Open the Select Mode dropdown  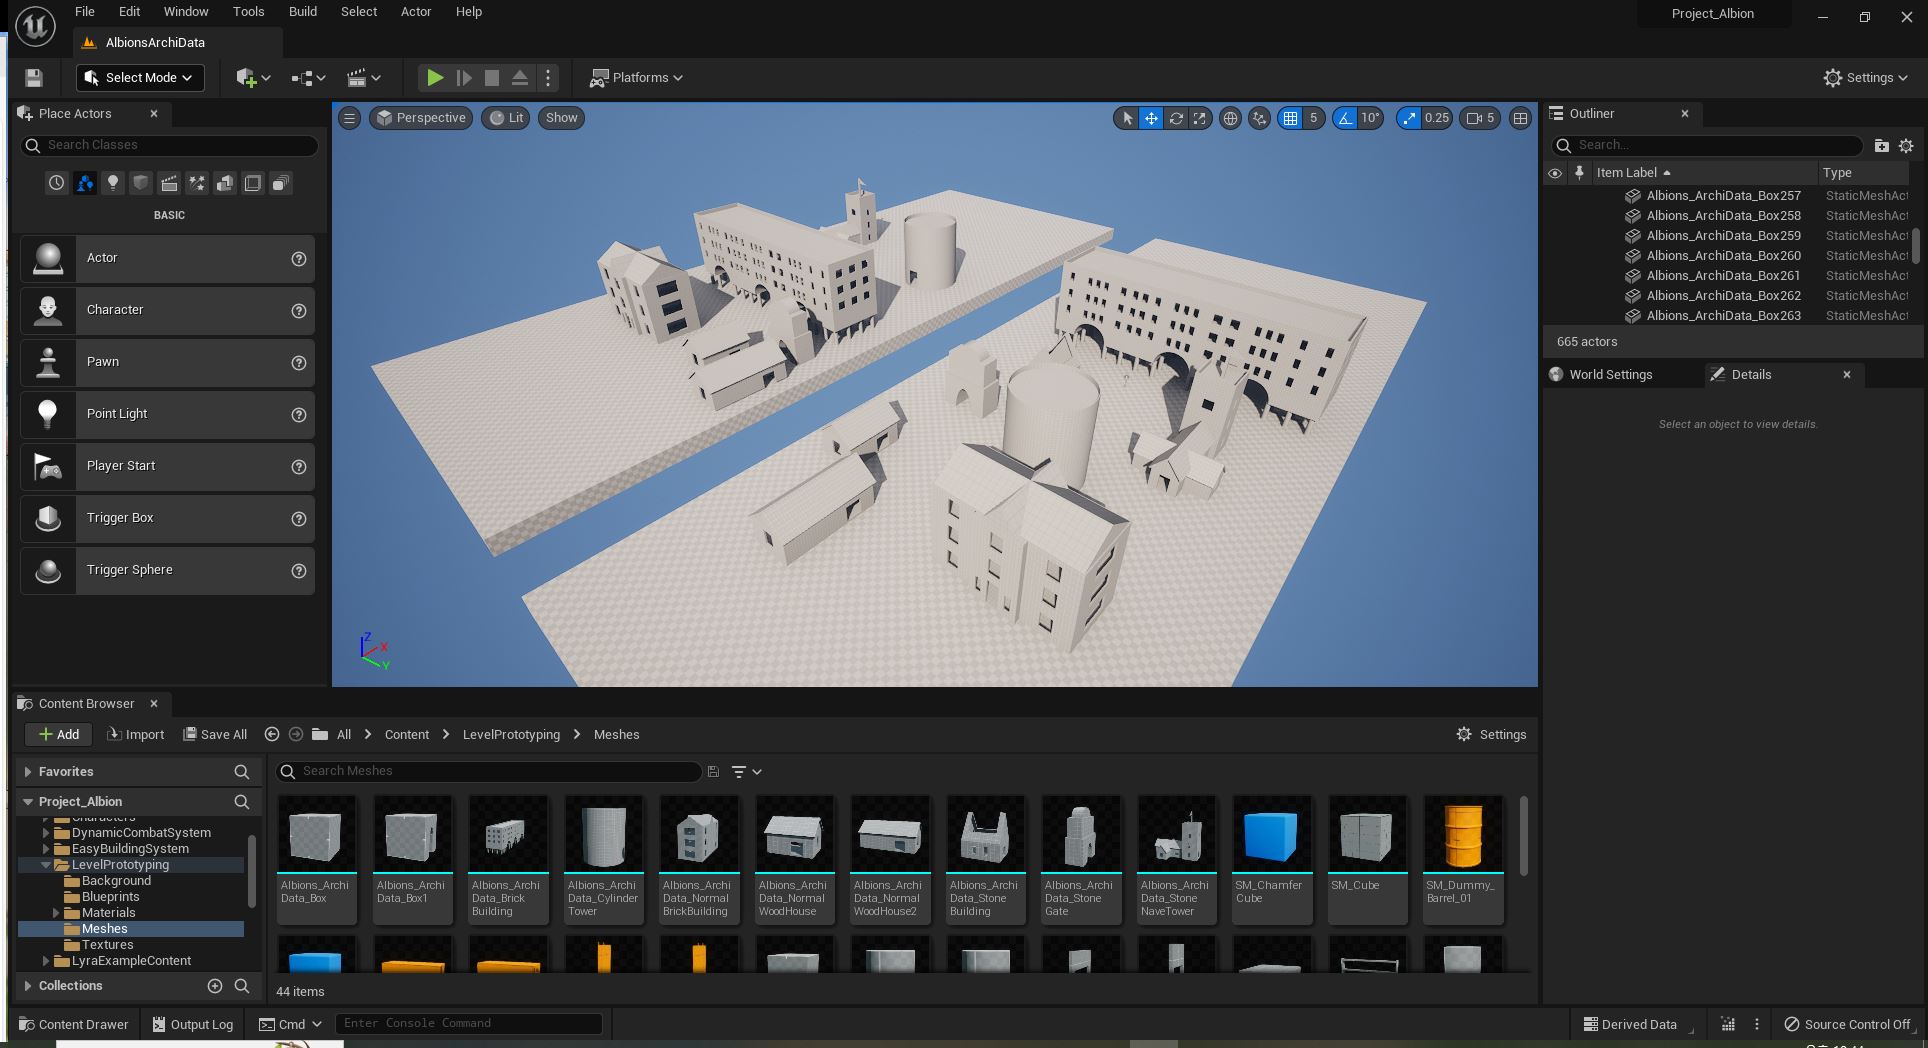tap(139, 78)
